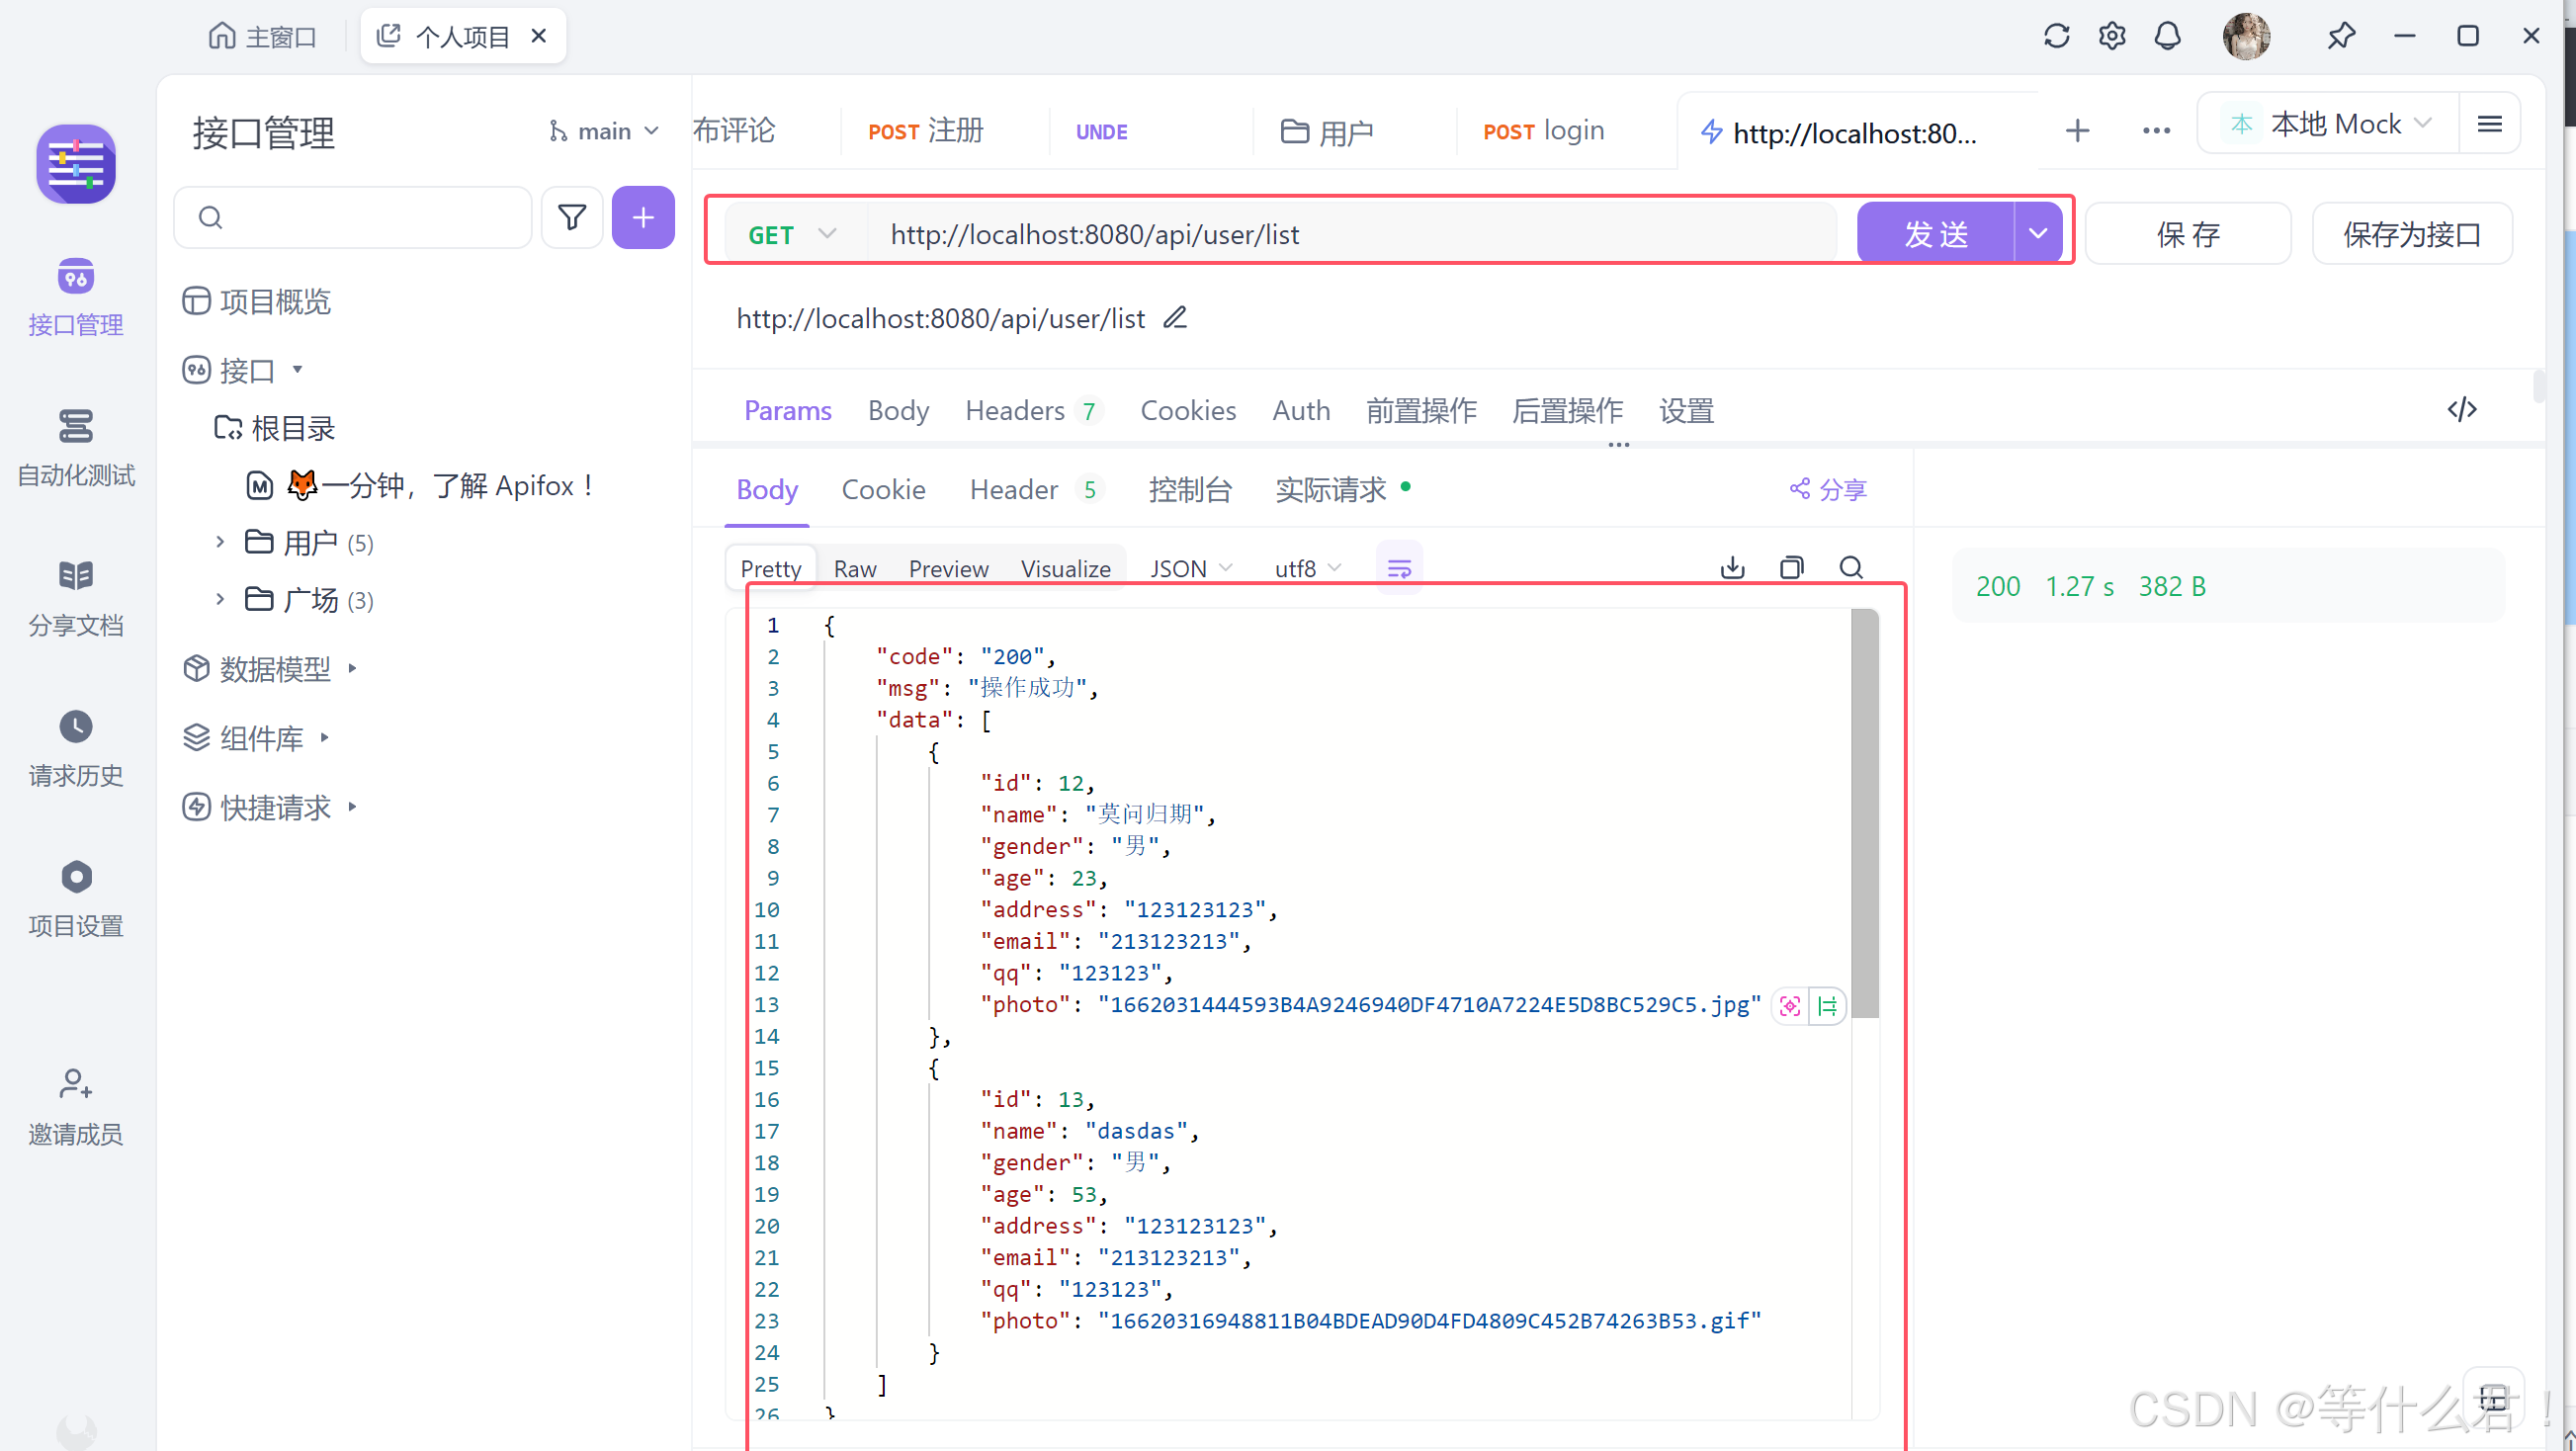Open the notification bell
Image resolution: width=2576 pixels, height=1451 pixels.
click(x=2167, y=36)
